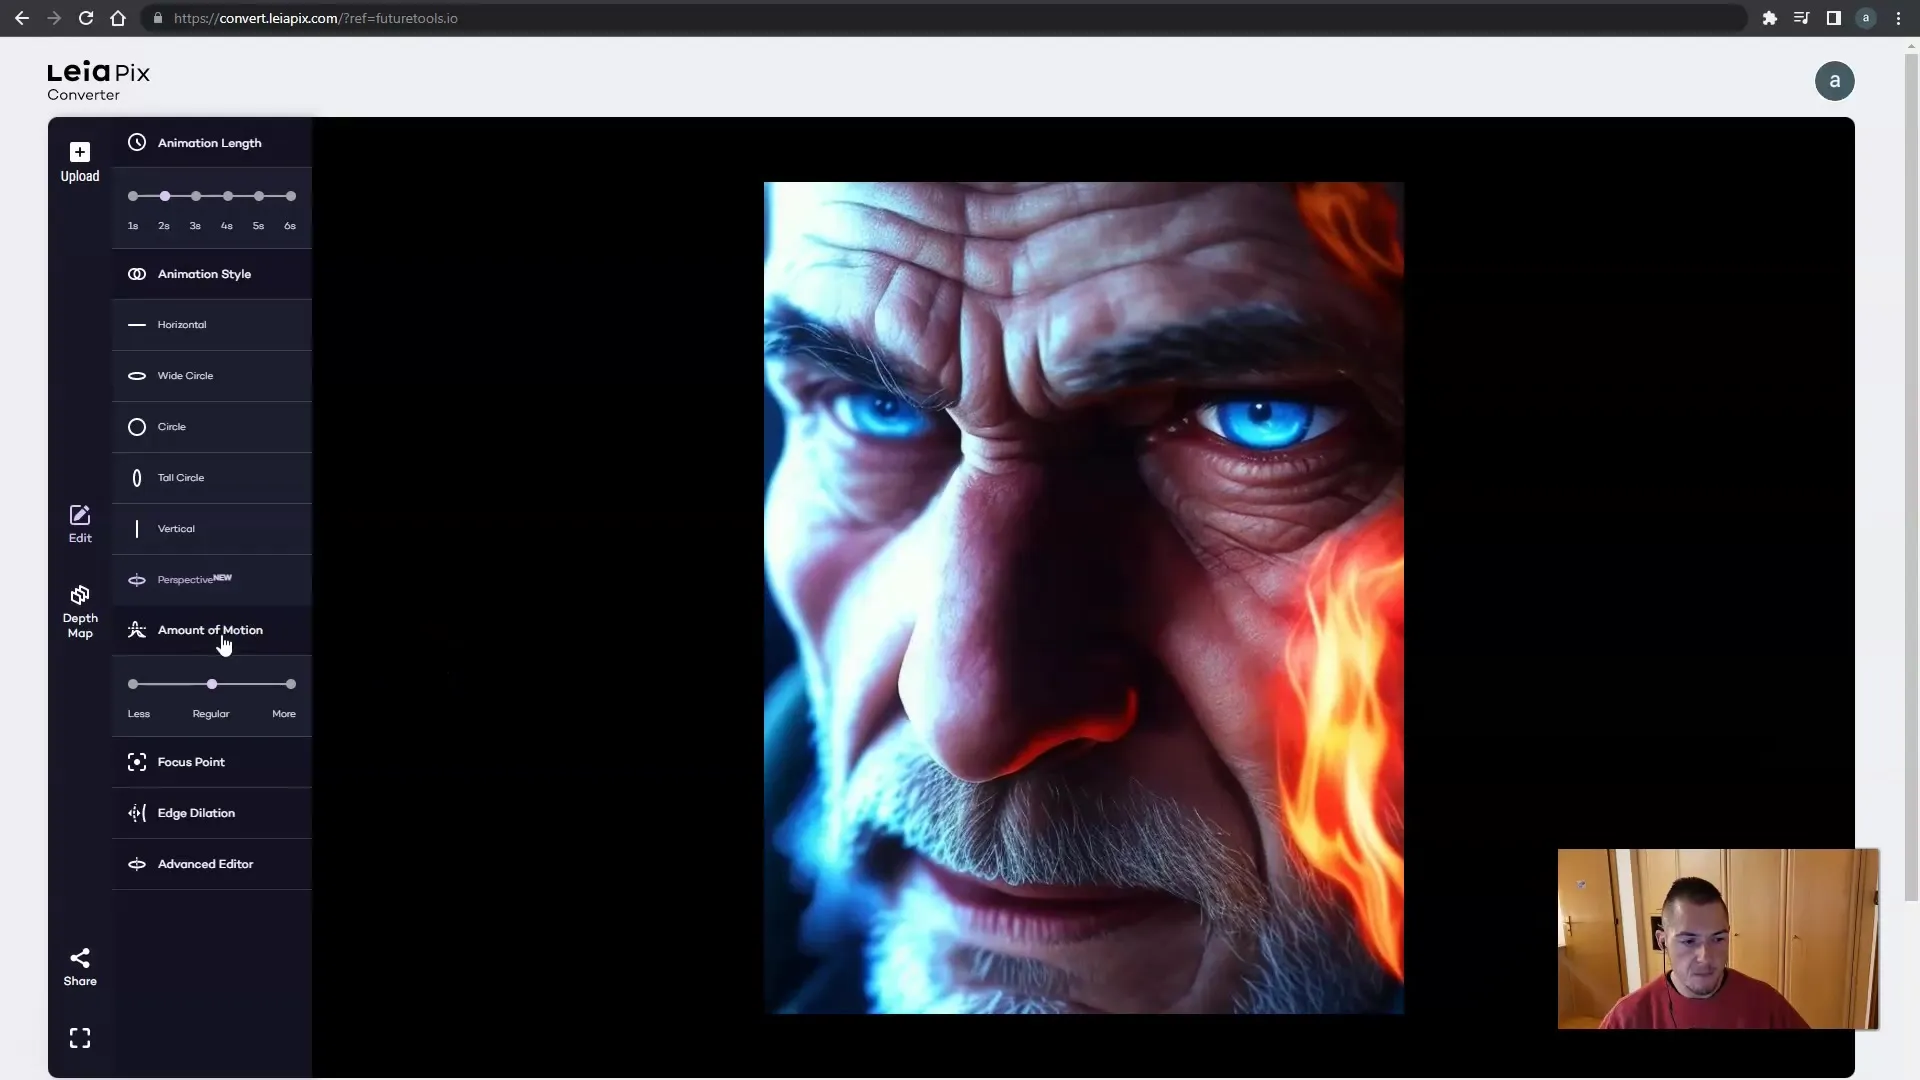This screenshot has width=1920, height=1080.
Task: Open the Depth Map panel
Action: coord(79,611)
